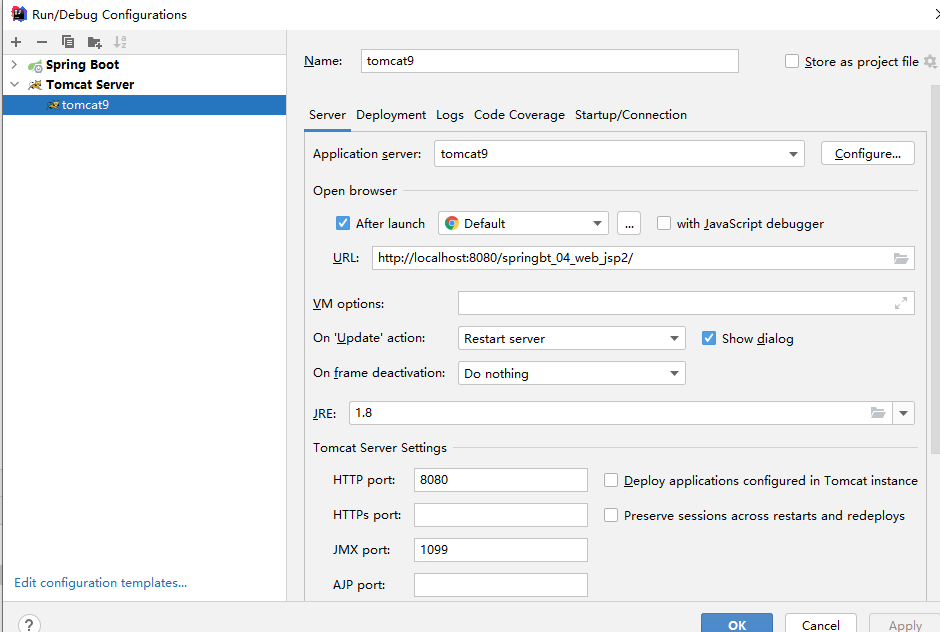
Task: Open Edit configuration templates link
Action: point(101,583)
